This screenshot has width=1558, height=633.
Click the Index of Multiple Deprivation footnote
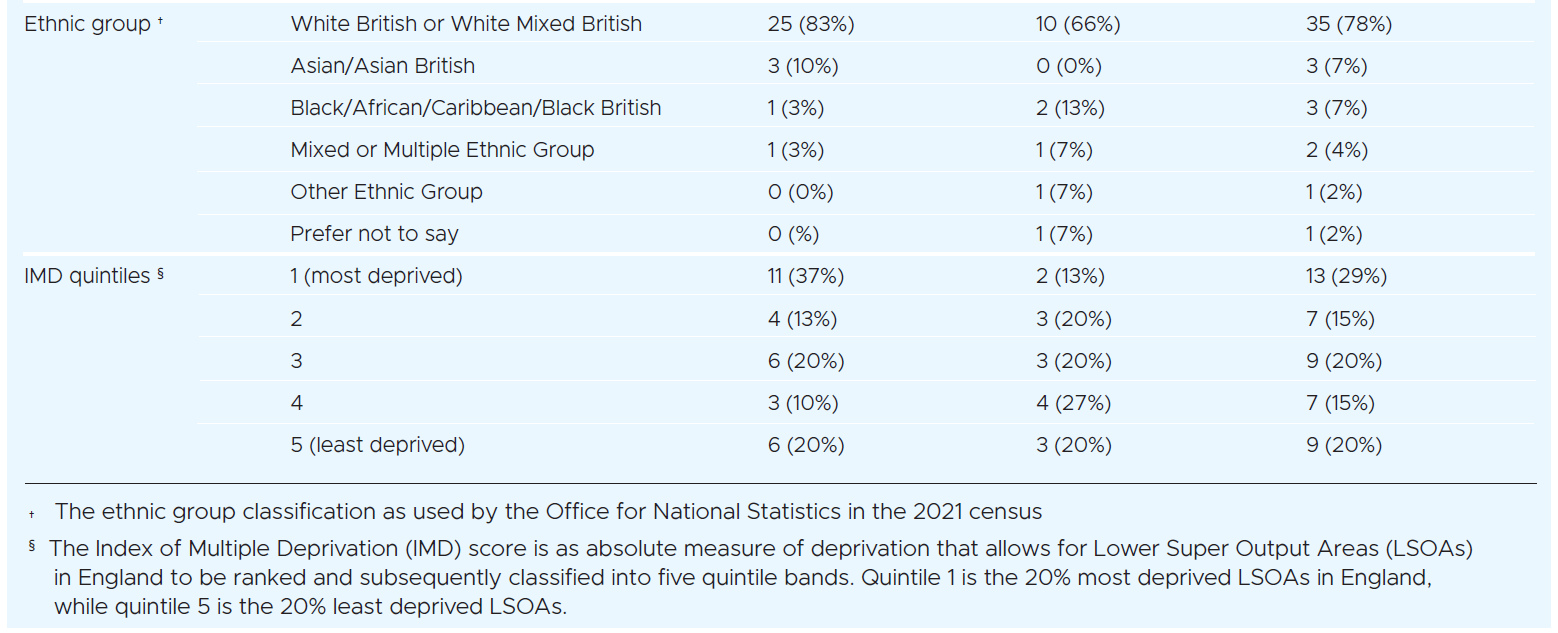(760, 578)
